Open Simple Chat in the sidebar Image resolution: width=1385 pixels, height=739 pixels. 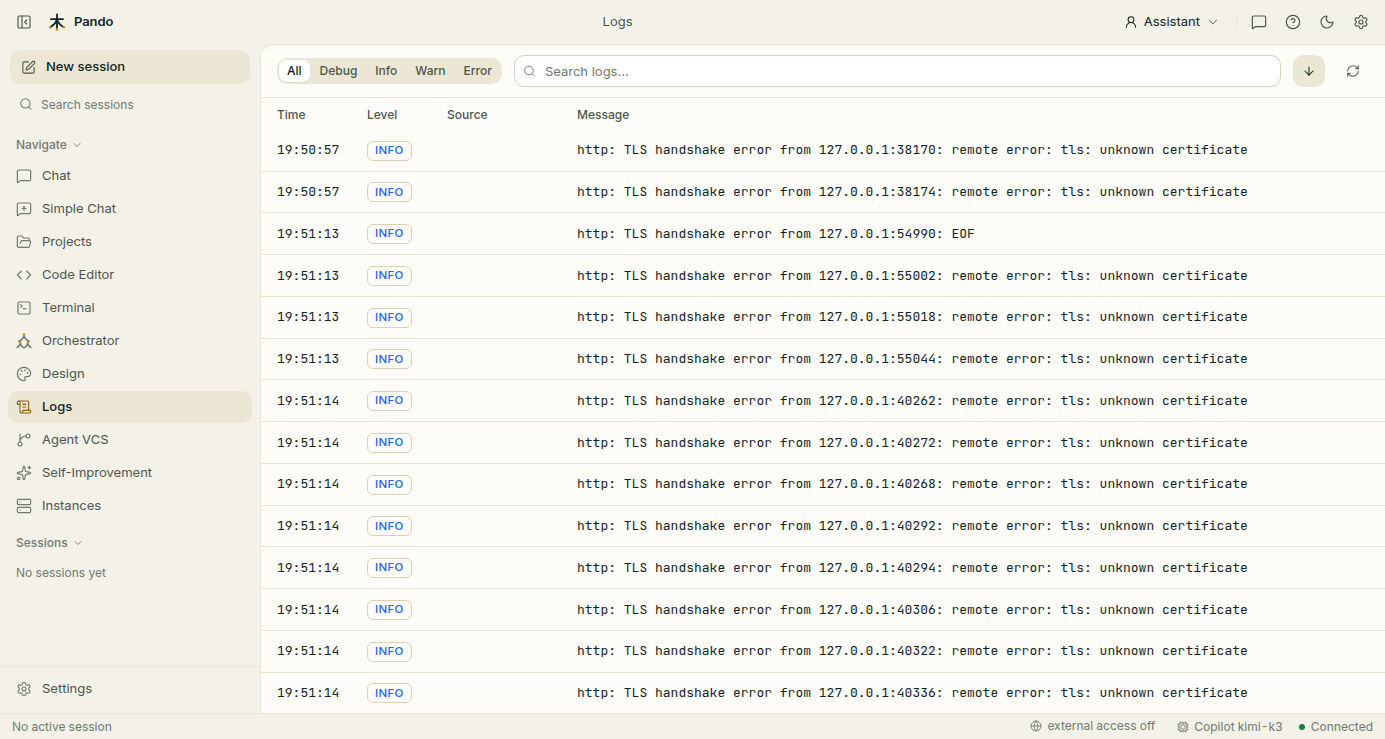click(130, 209)
